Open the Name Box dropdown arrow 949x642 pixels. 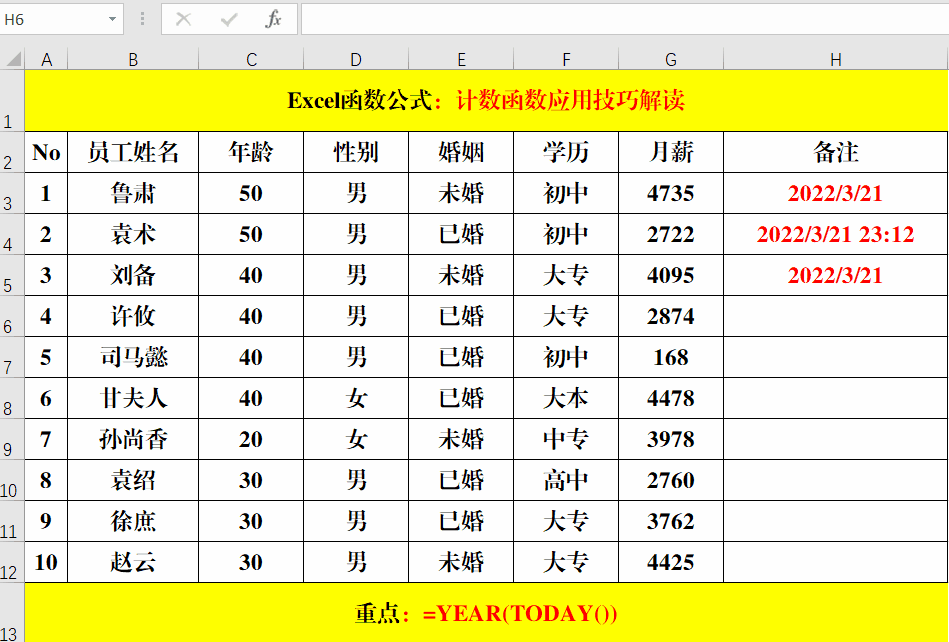pyautogui.click(x=112, y=19)
